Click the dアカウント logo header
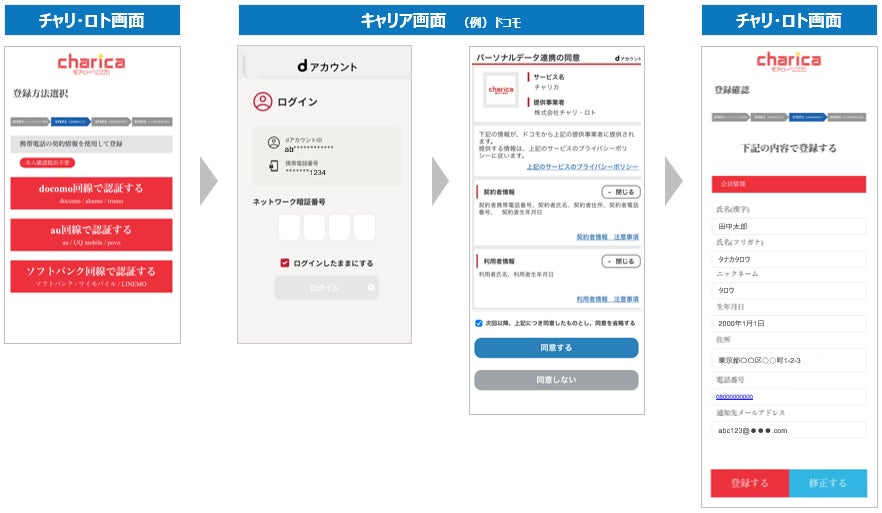The width and height of the screenshot is (882, 513). 327,66
